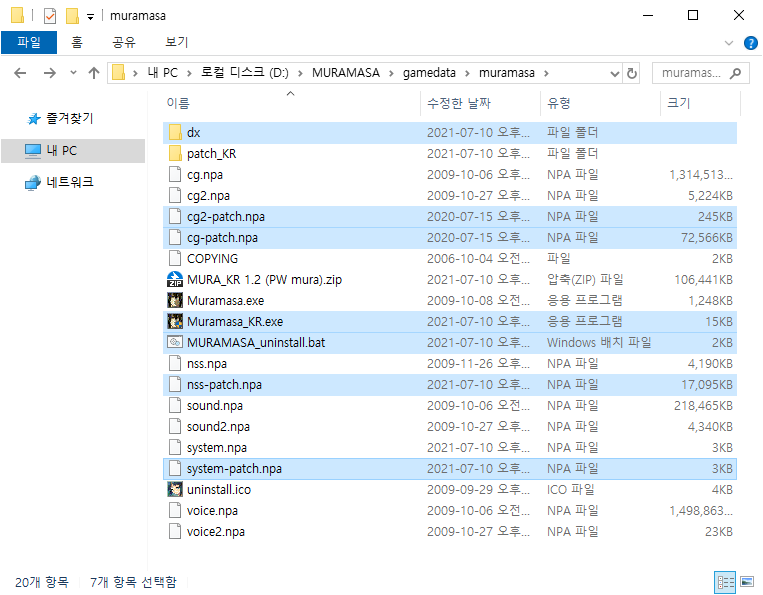Select the sound.npa file icon
The image size is (763, 595).
coord(175,405)
